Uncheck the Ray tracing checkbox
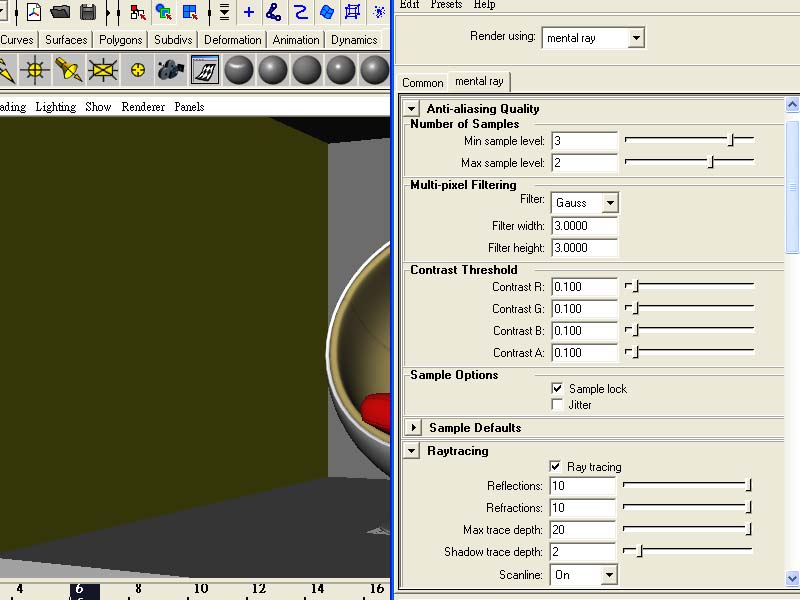This screenshot has width=800, height=600. [555, 466]
